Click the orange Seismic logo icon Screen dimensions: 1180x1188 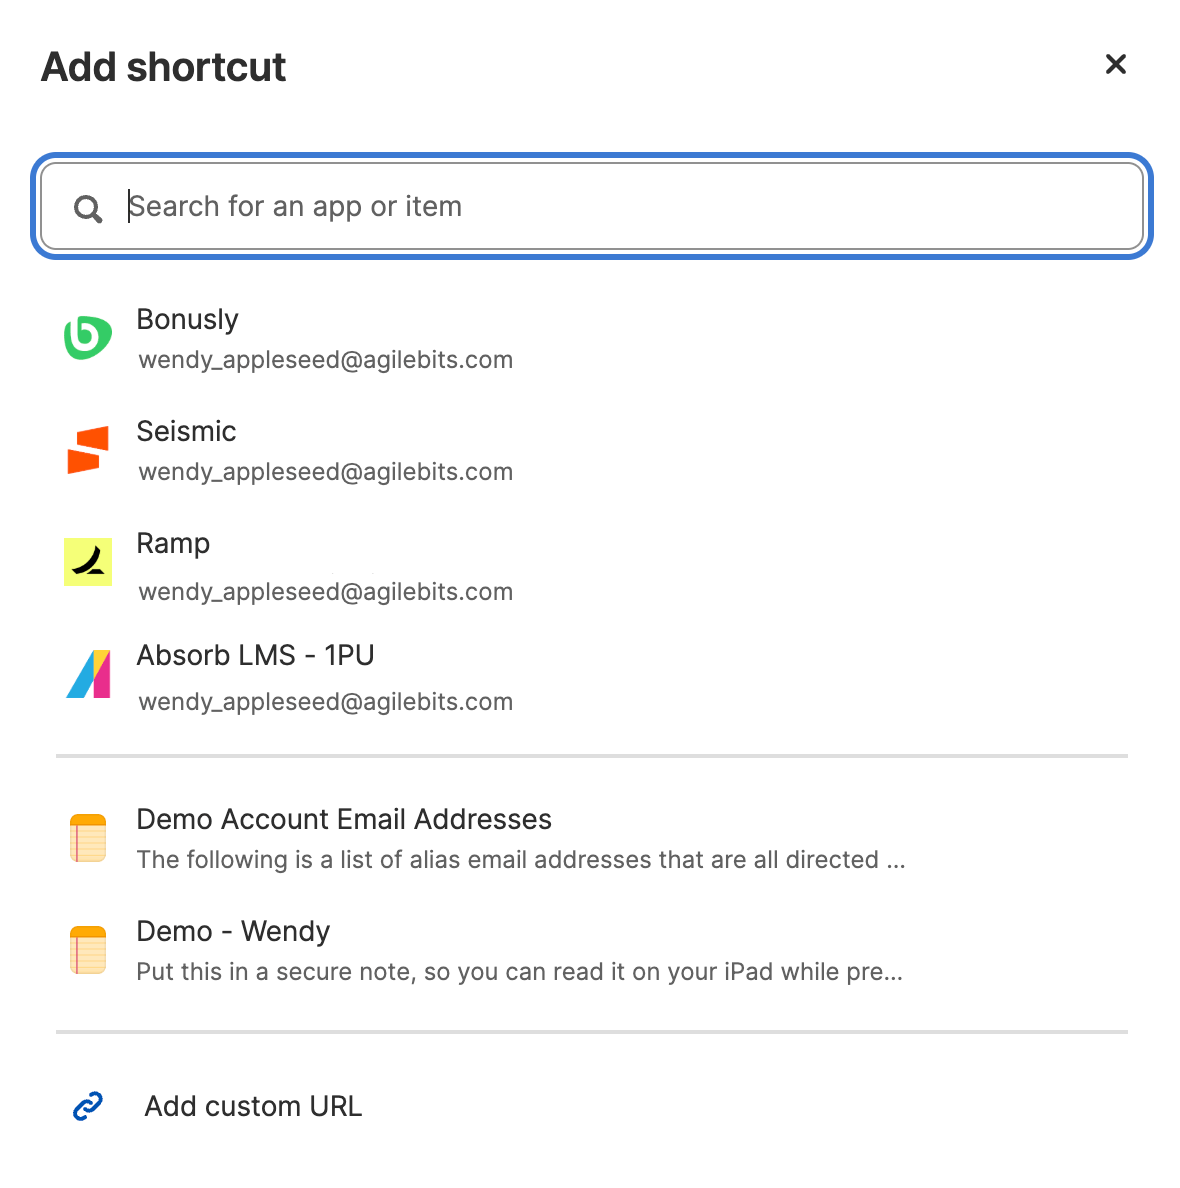tap(88, 450)
